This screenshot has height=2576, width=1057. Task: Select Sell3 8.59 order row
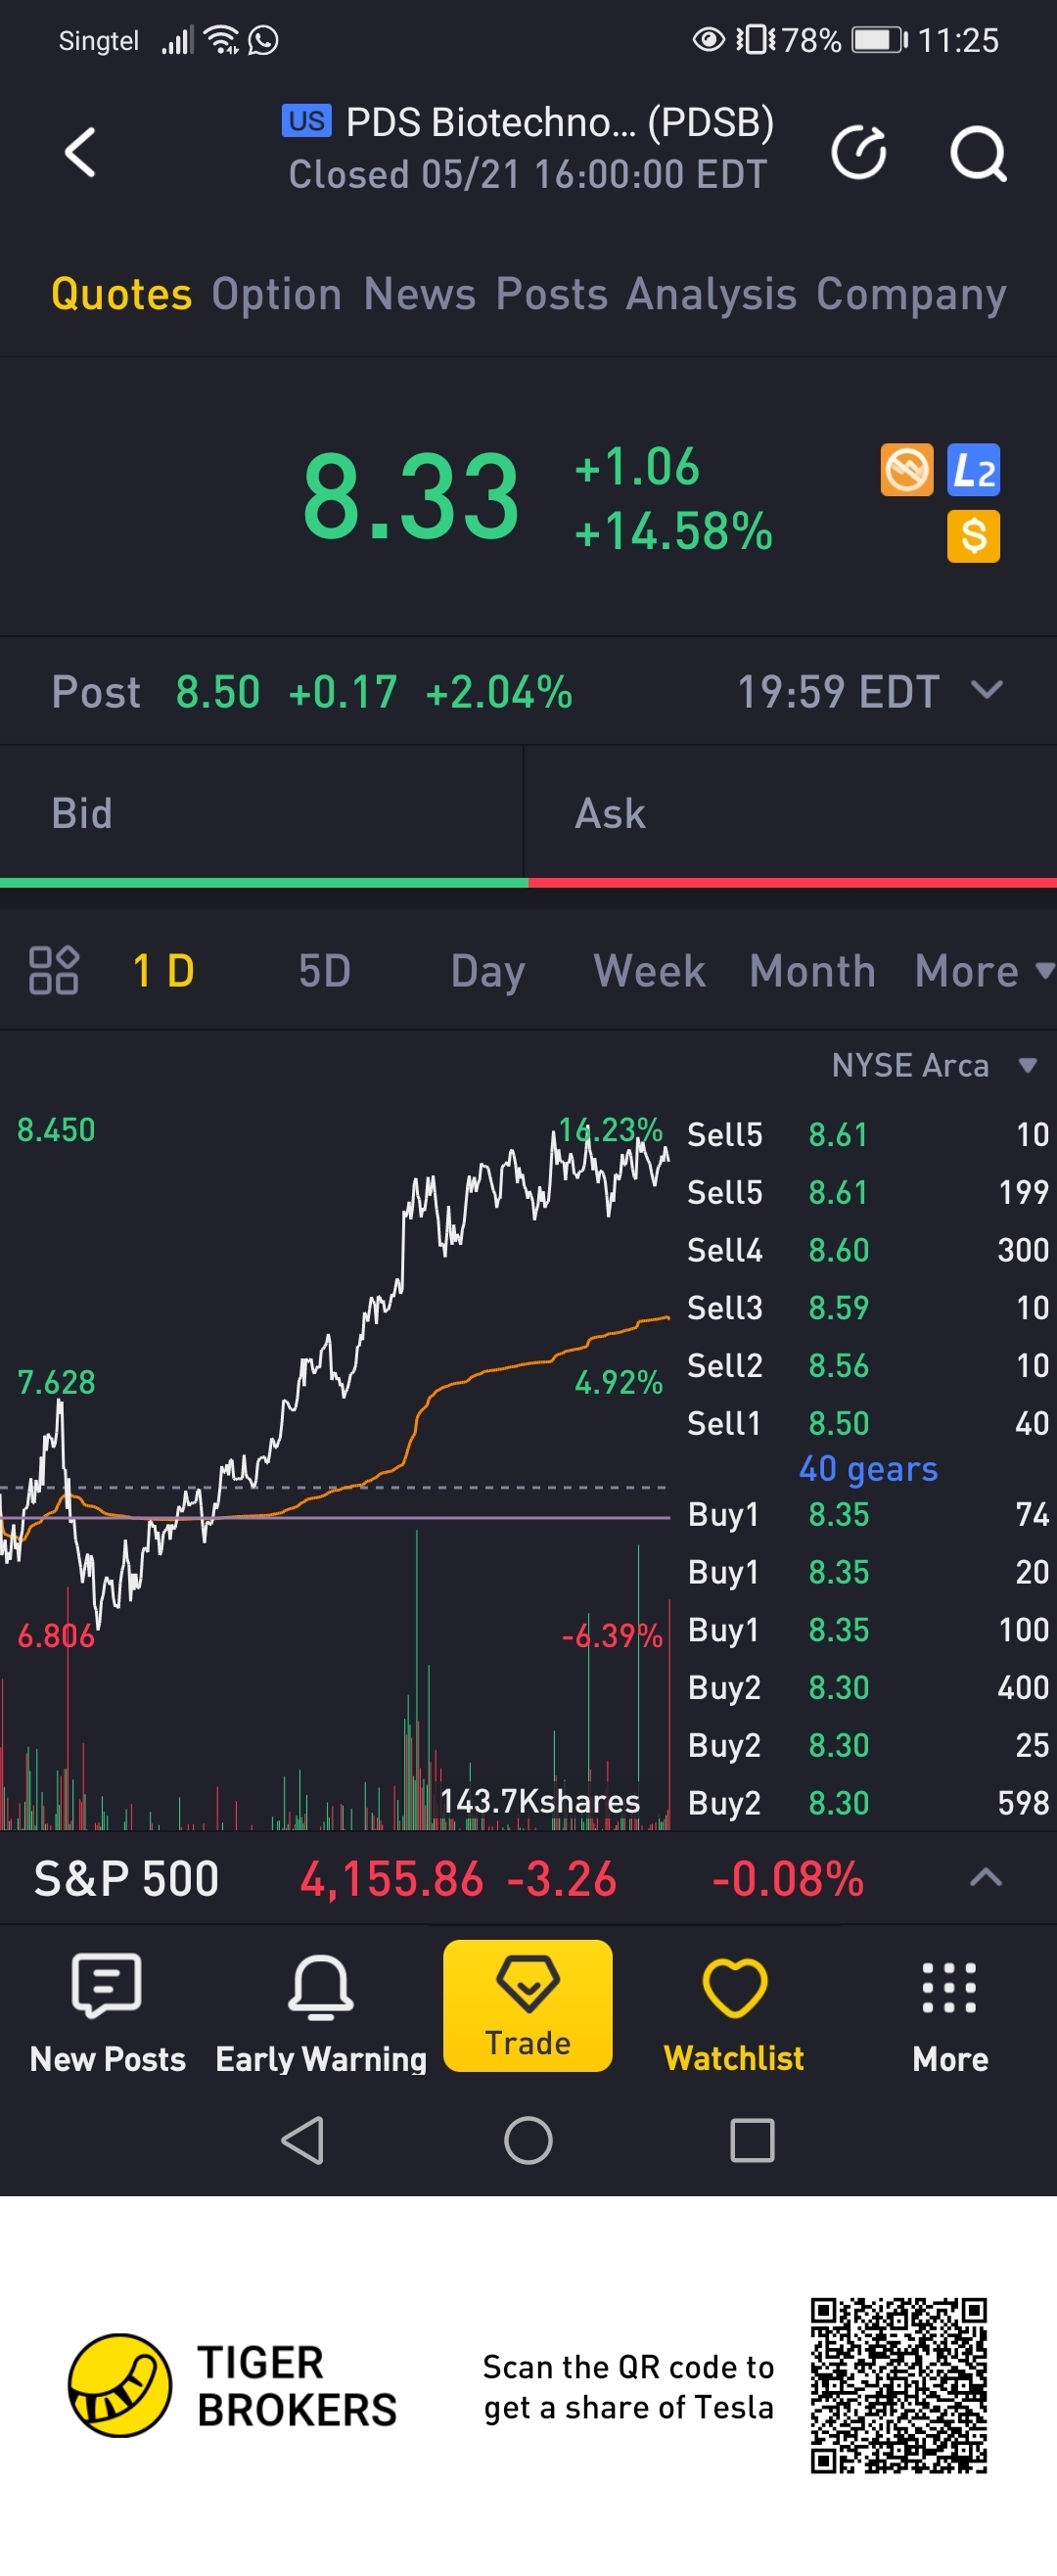[x=868, y=1307]
